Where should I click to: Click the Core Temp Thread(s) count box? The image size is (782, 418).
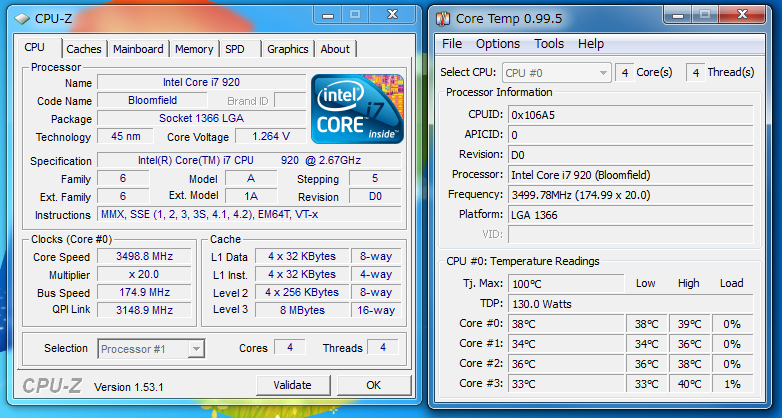pyautogui.click(x=695, y=73)
